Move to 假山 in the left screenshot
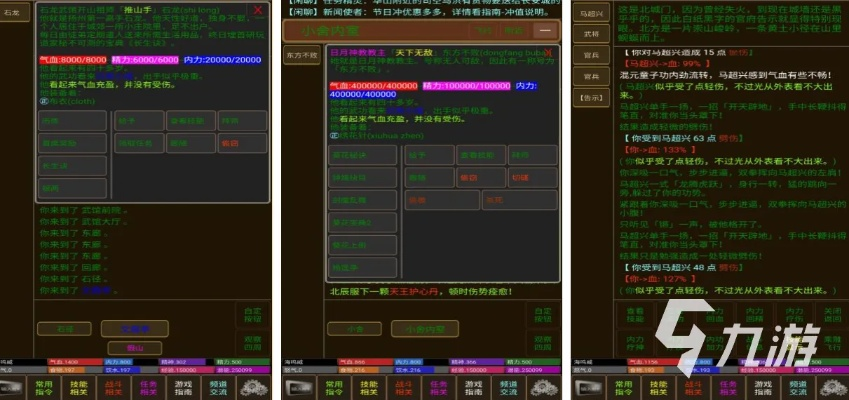 click(134, 348)
